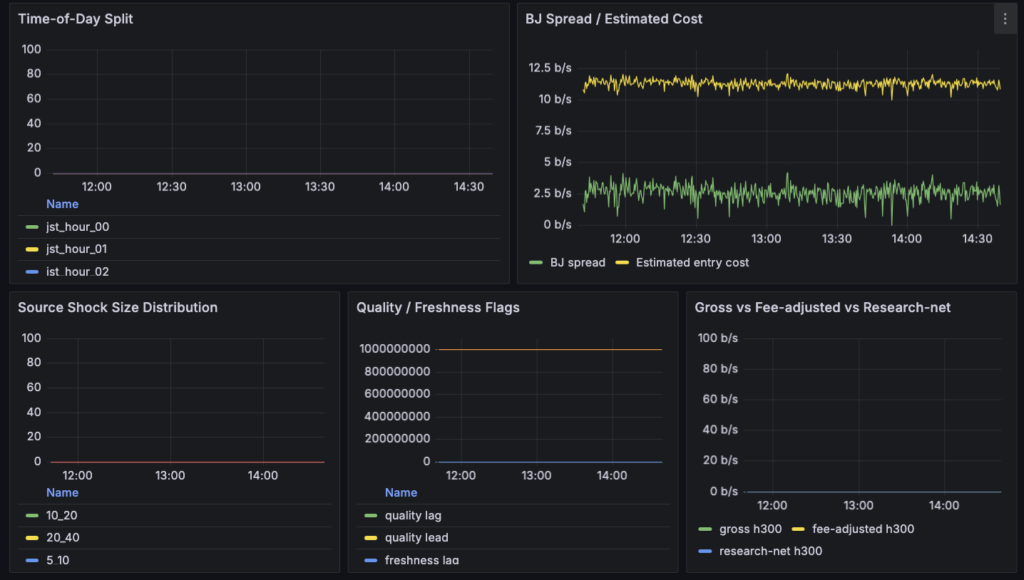Isolate the 10_20 series in legend
This screenshot has width=1024, height=580.
click(x=62, y=516)
